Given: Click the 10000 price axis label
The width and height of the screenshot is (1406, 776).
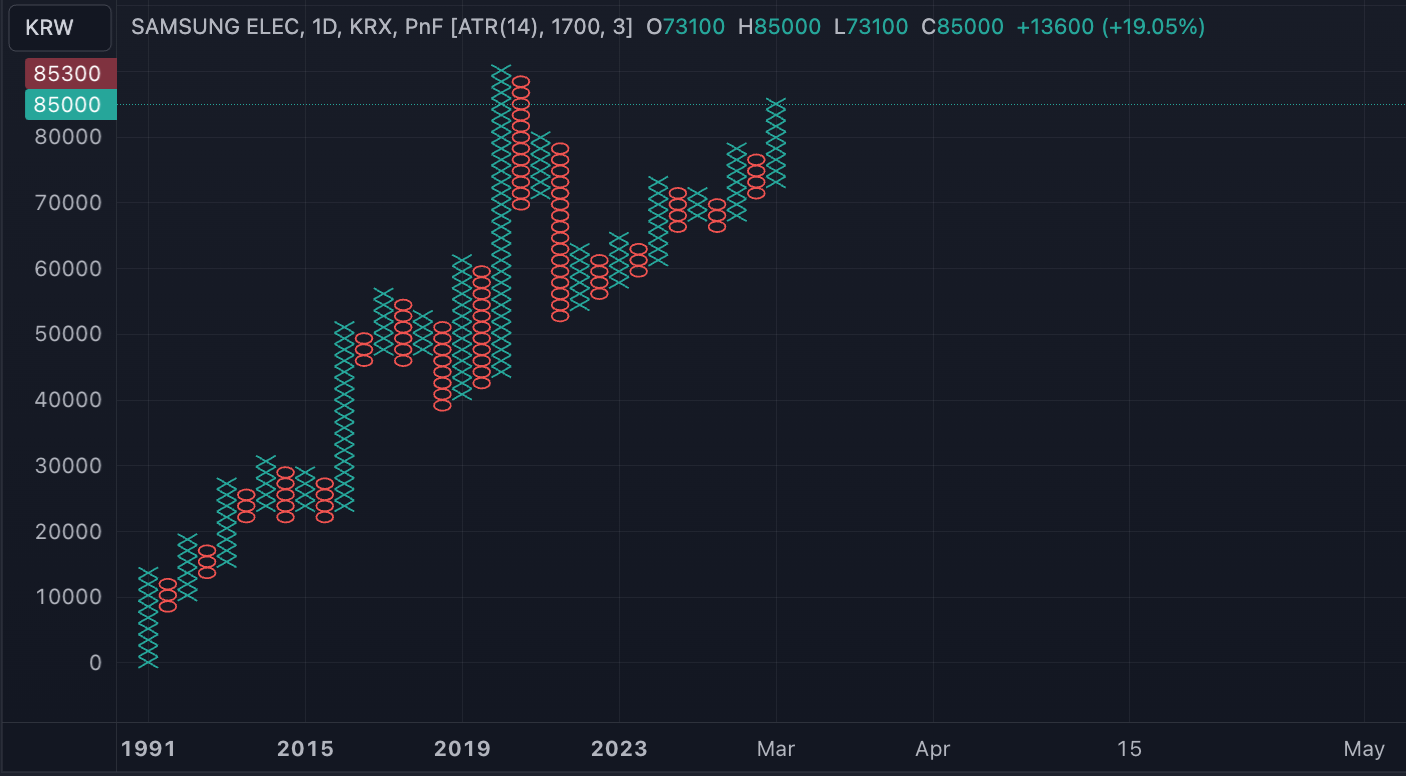Looking at the screenshot, I should tap(68, 597).
